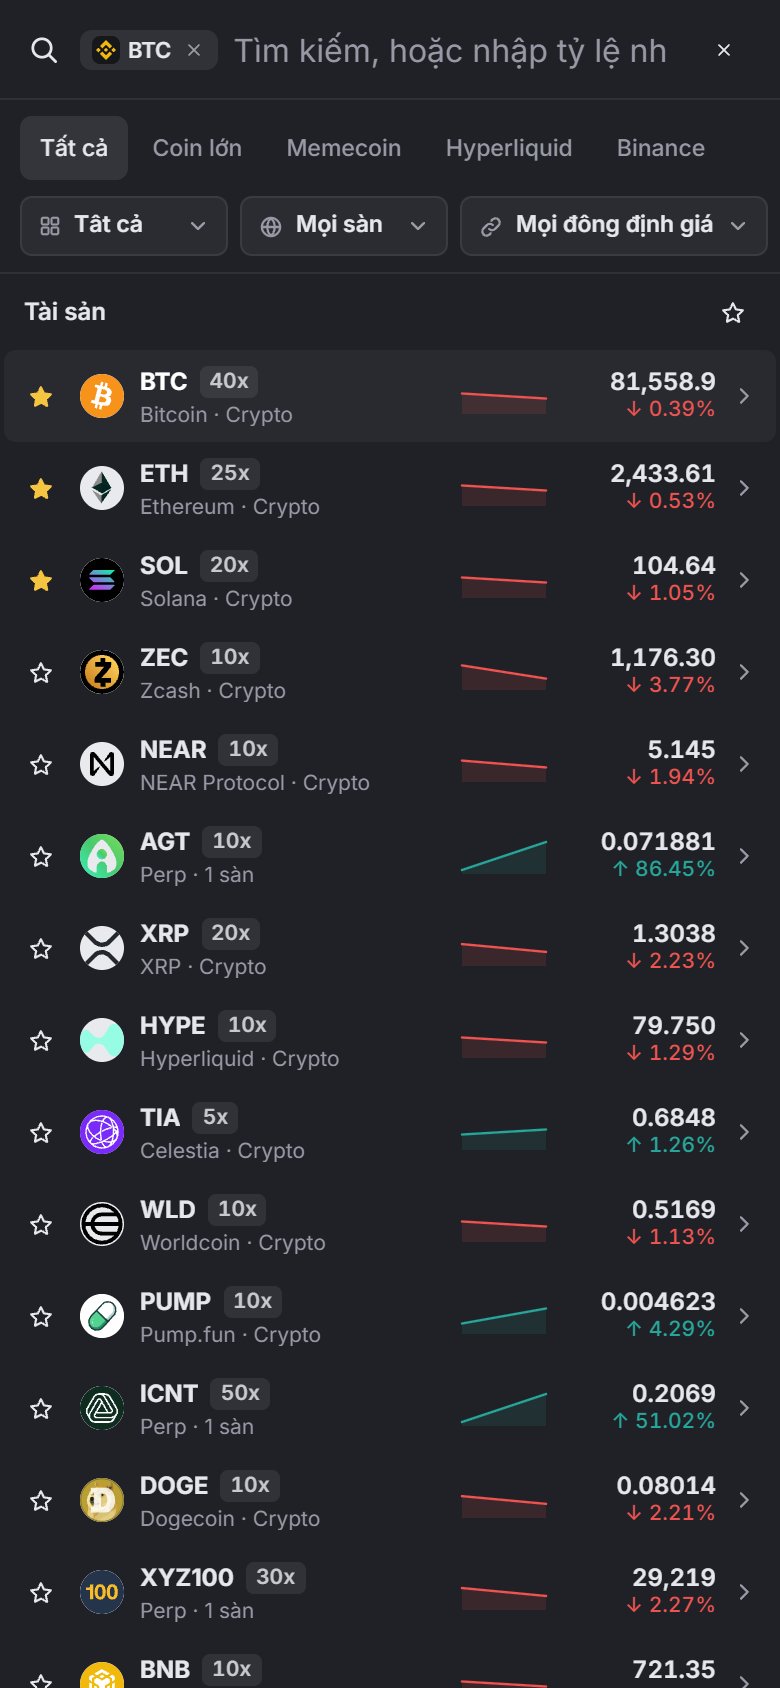Open the Mọi đồng định giá dropdown

[x=614, y=226]
